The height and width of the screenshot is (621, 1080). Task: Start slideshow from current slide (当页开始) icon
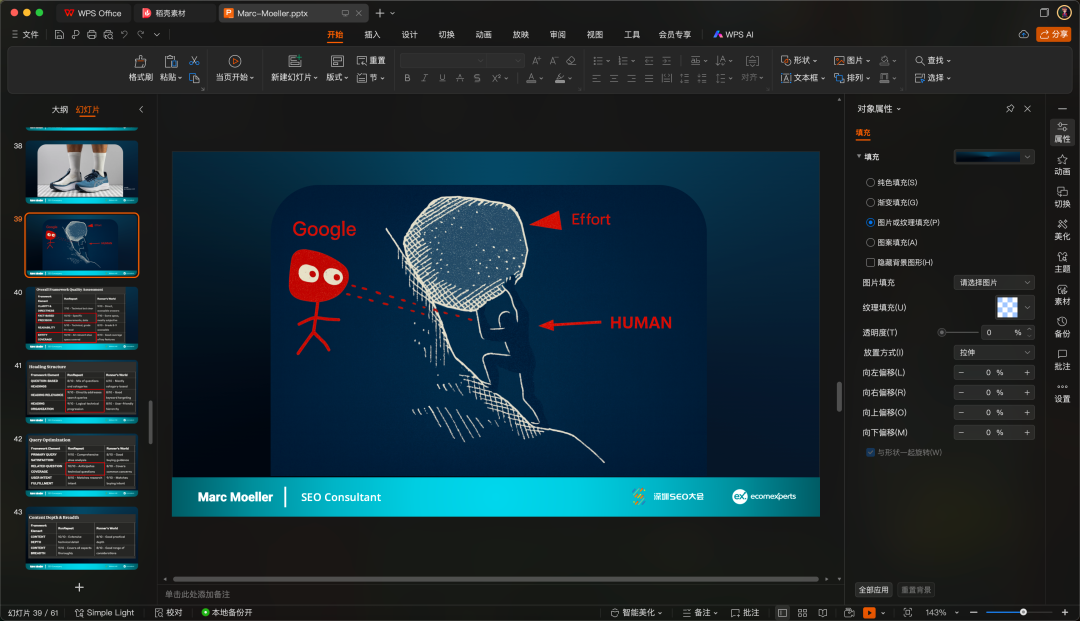(235, 61)
